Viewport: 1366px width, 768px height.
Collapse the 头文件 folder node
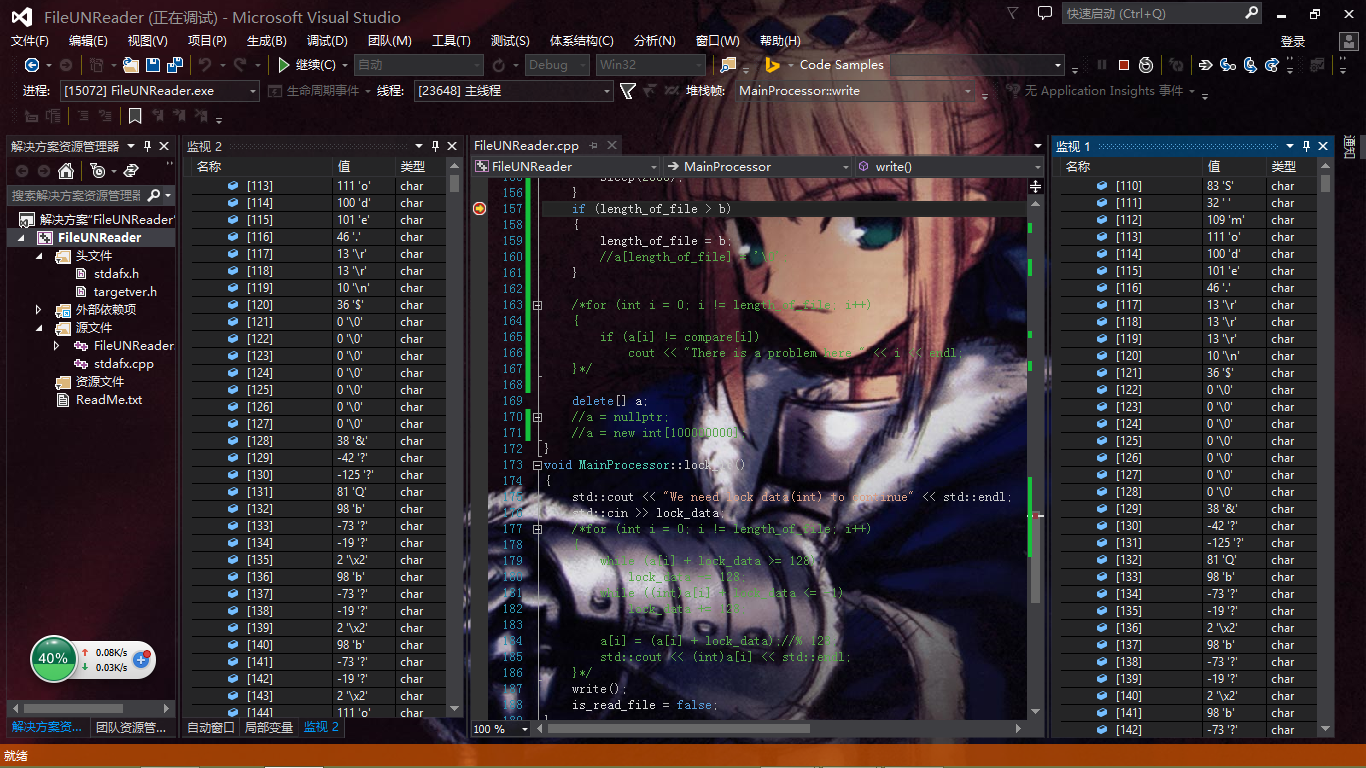pos(39,256)
